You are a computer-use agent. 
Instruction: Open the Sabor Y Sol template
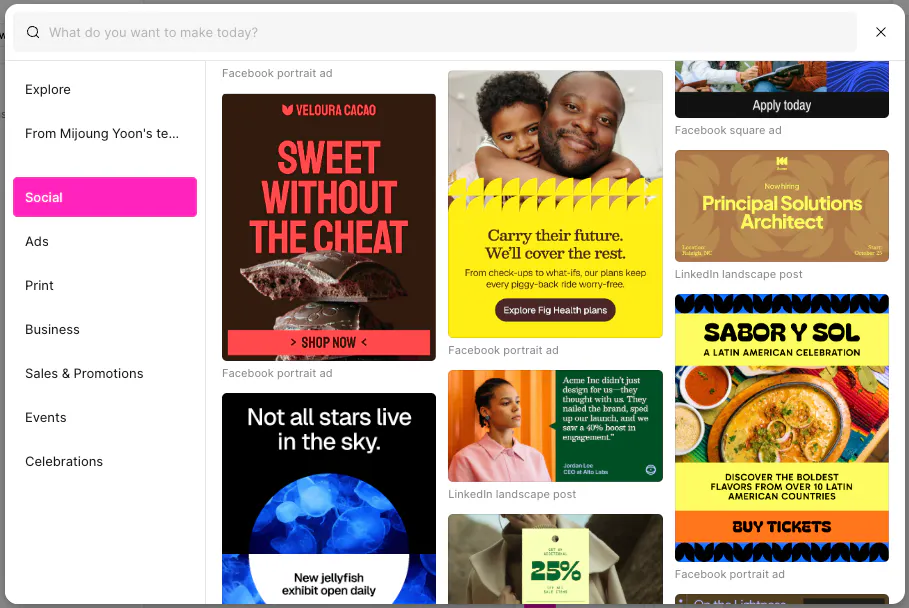point(781,428)
